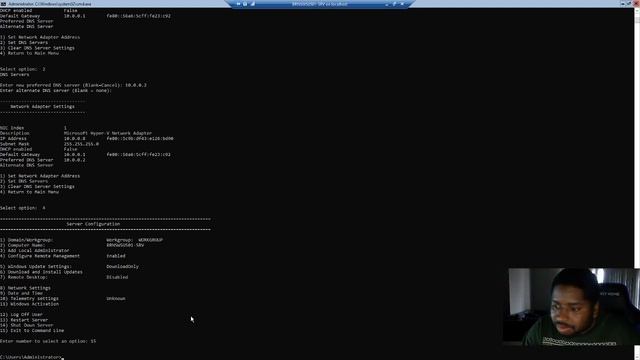This screenshot has height=360, width=640.
Task: Click the 'Computer Name' menu line
Action: coord(72,245)
